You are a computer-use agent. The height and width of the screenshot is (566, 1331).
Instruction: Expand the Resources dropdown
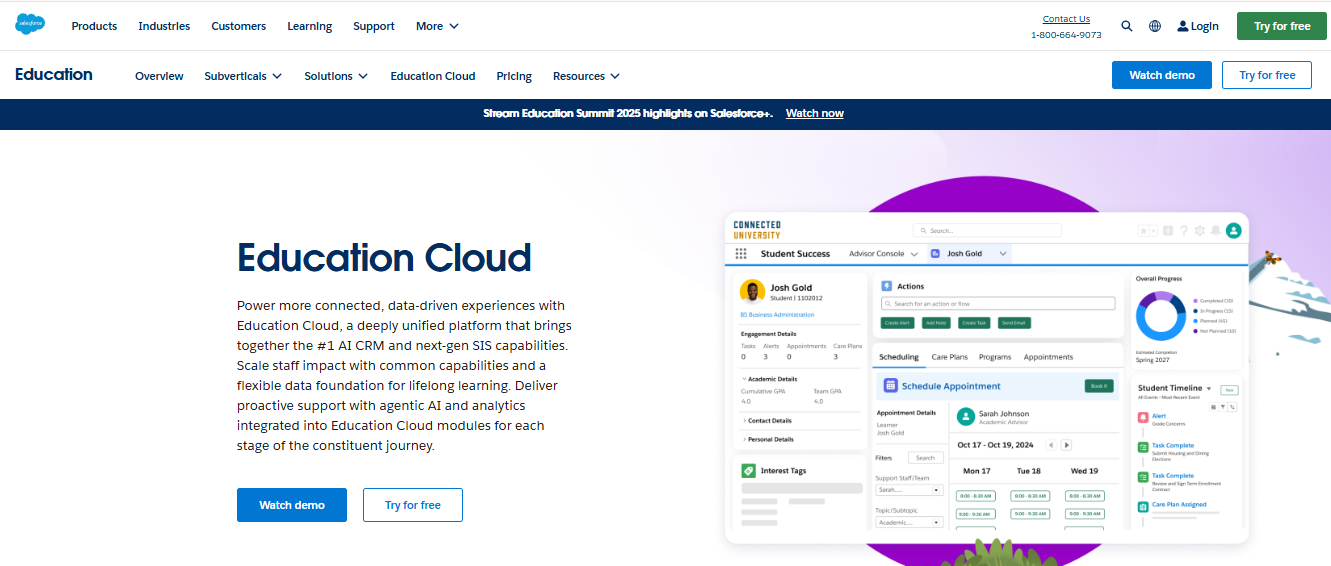(586, 76)
